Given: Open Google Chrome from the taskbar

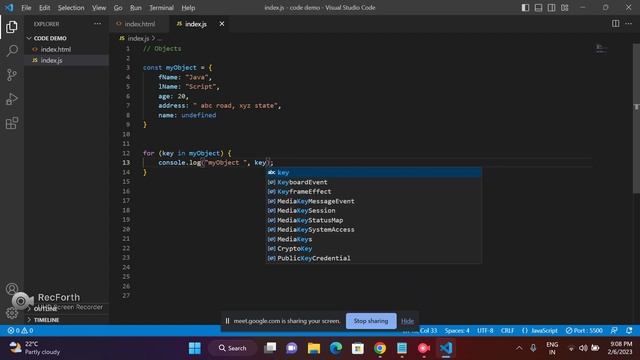Looking at the screenshot, I should 380,348.
